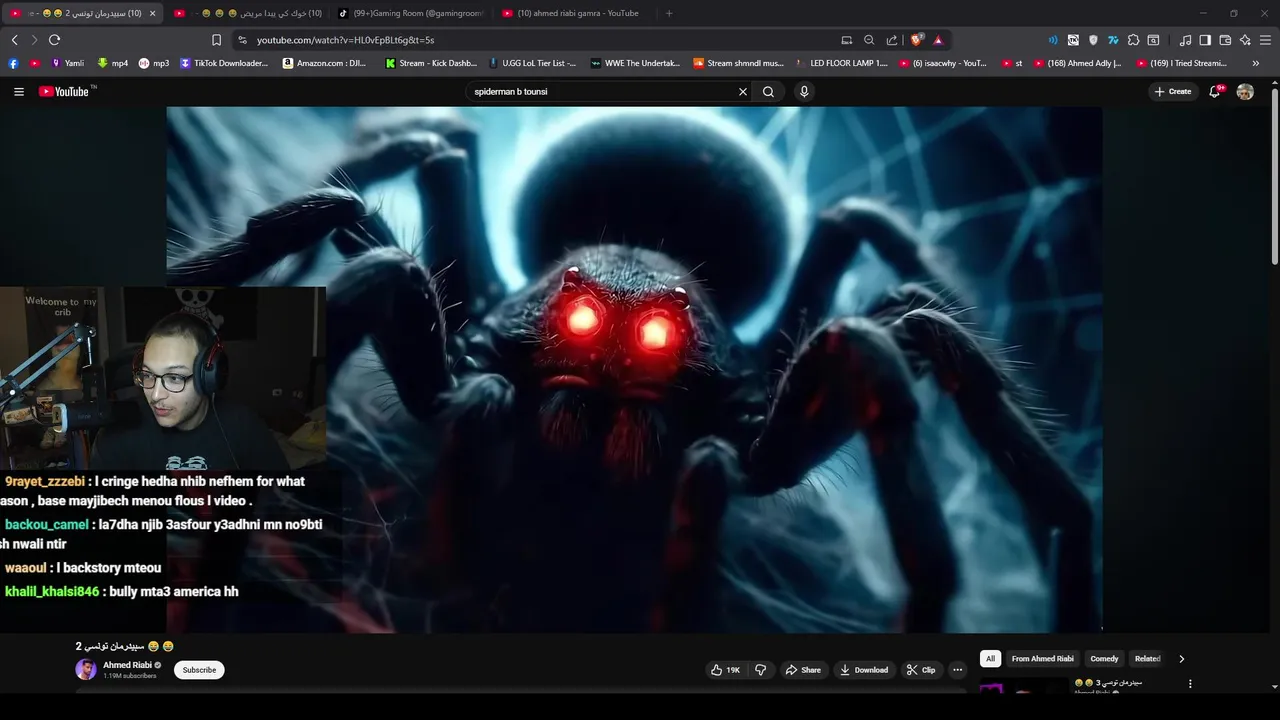The height and width of the screenshot is (720, 1280).
Task: Reload the page
Action: (54, 40)
